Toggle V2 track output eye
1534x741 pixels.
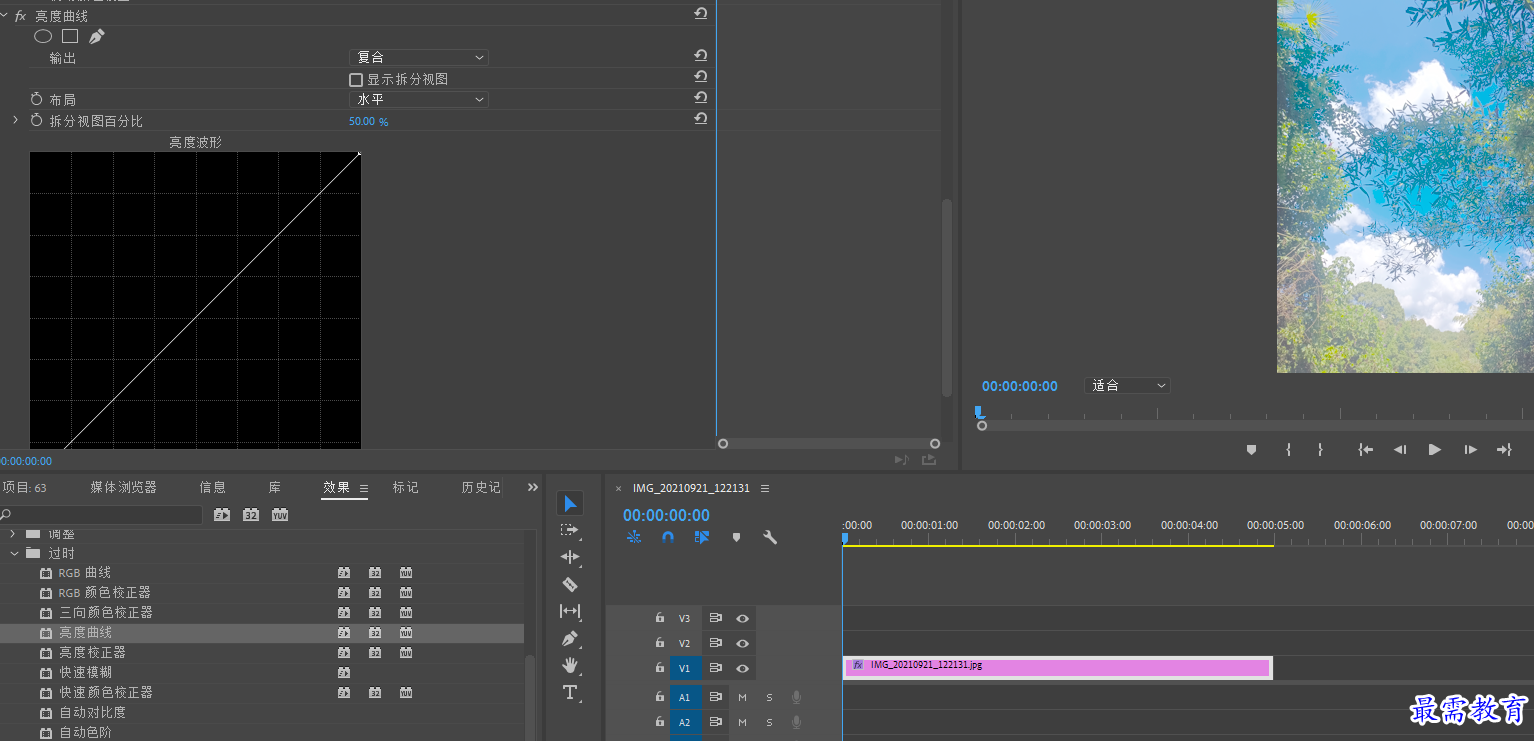pyautogui.click(x=742, y=643)
